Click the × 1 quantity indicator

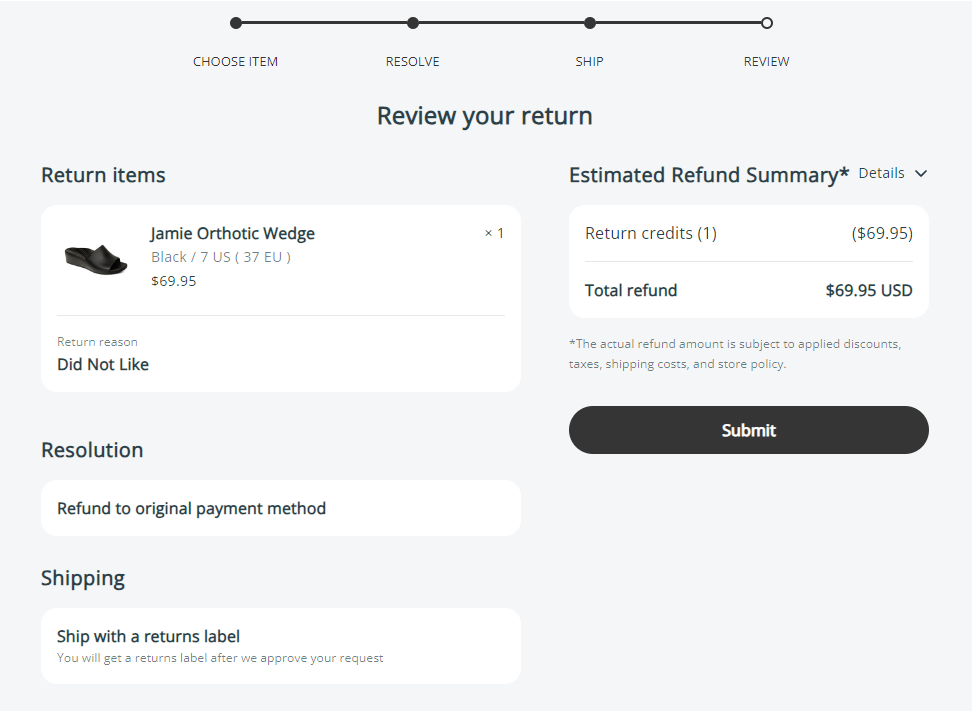tap(494, 234)
